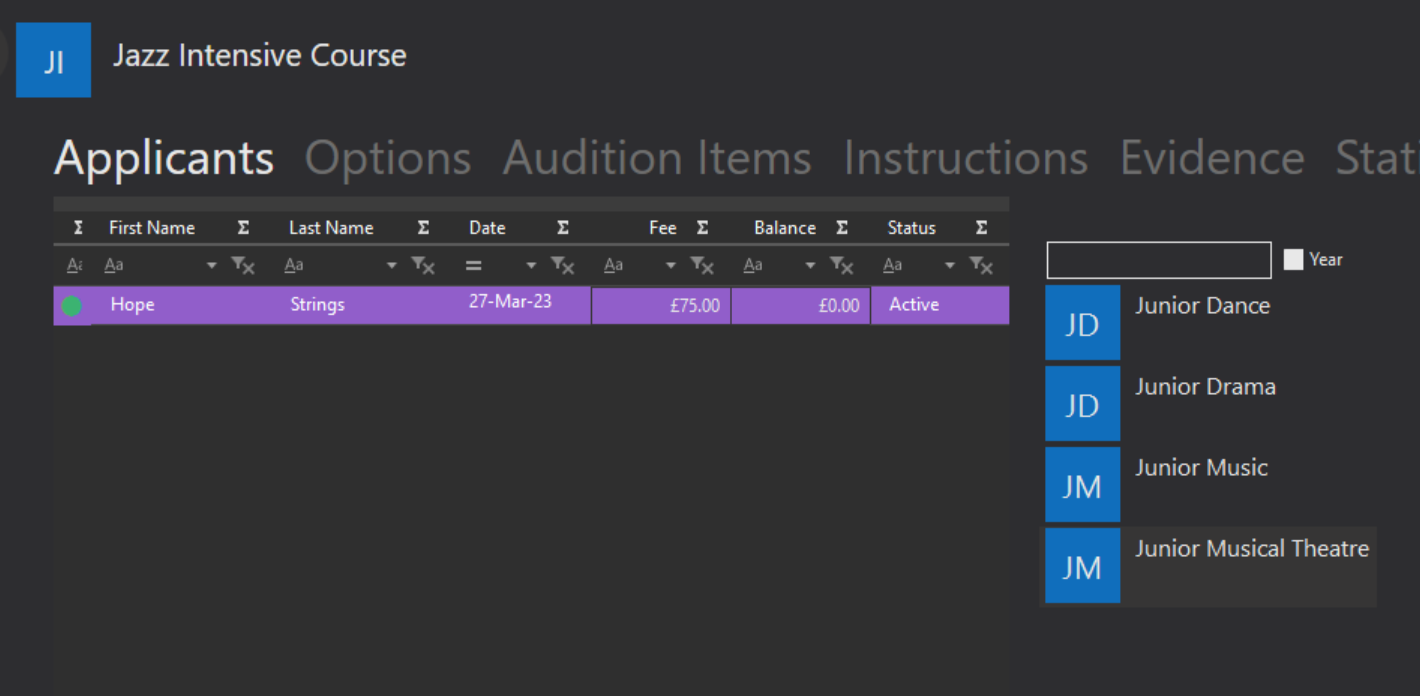This screenshot has width=1420, height=696.
Task: Sort by the Fee column header
Action: click(662, 228)
